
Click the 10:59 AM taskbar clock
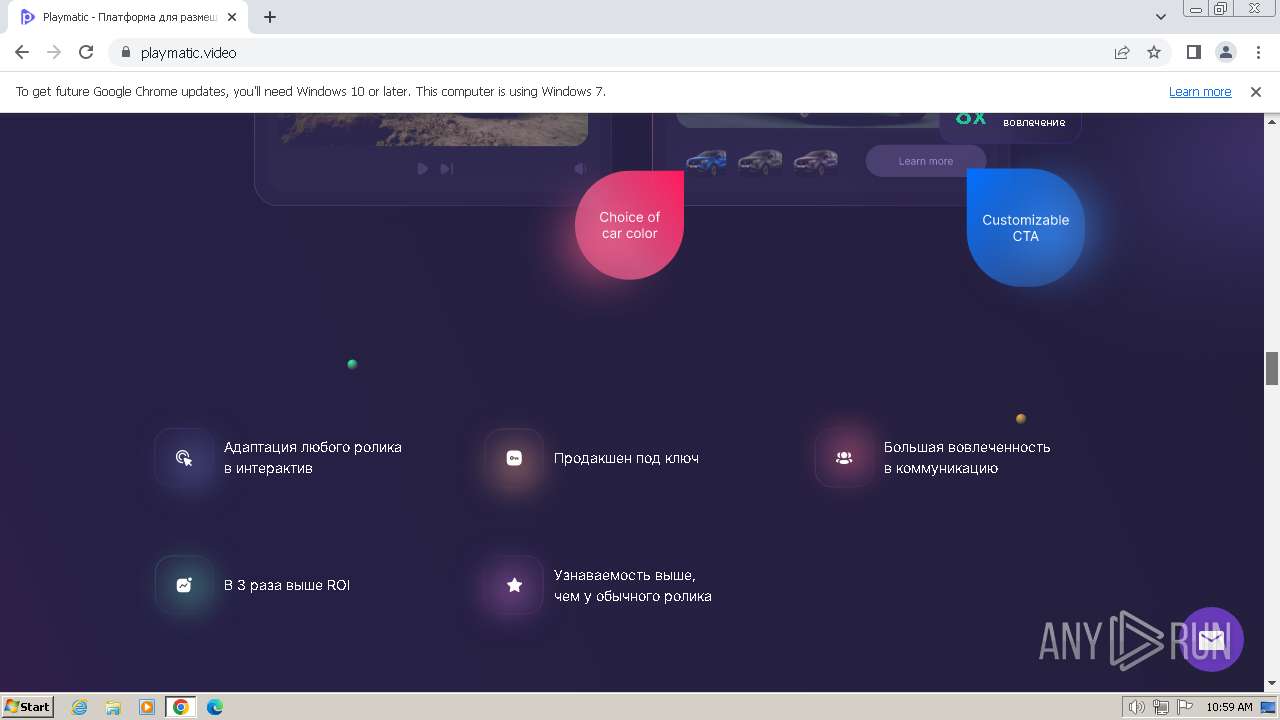[x=1229, y=707]
